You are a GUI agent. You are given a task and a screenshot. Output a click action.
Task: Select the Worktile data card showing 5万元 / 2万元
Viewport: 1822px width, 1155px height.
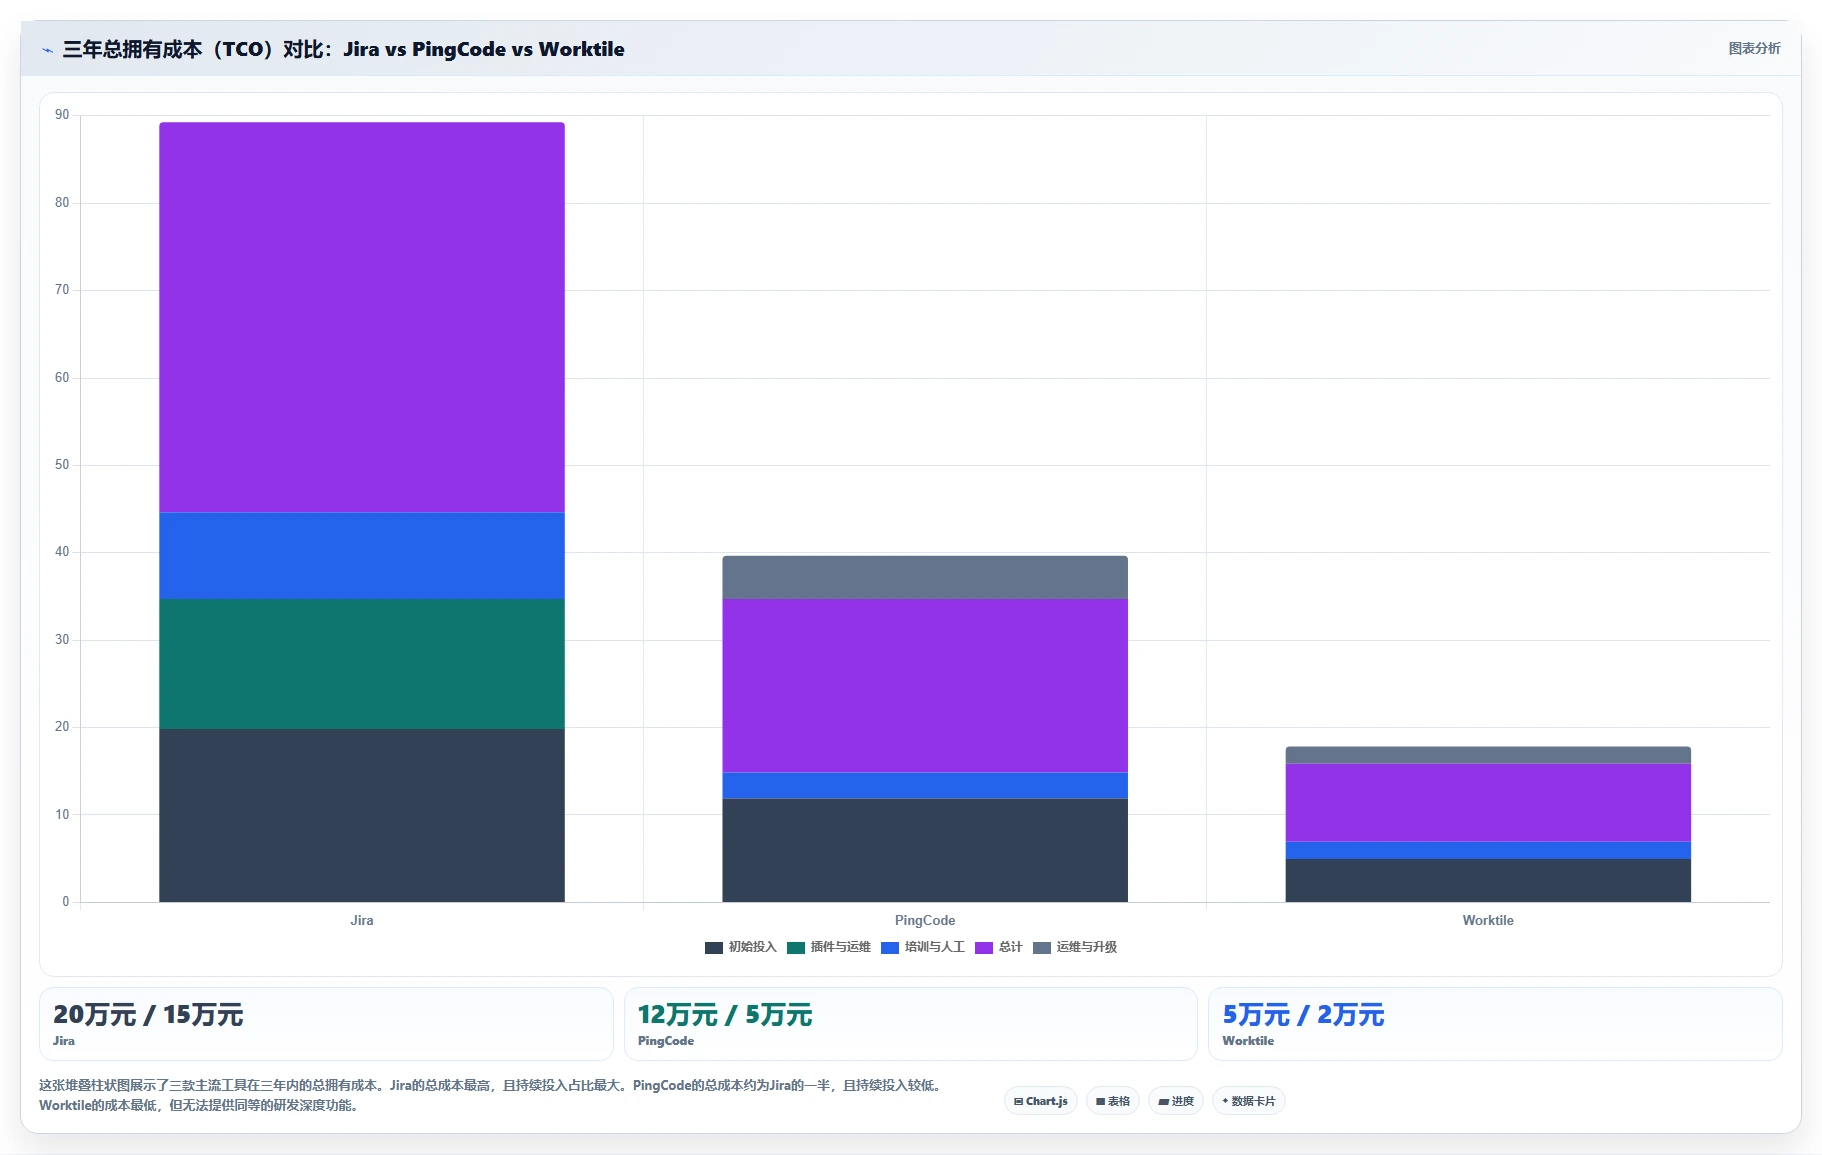click(1495, 1024)
